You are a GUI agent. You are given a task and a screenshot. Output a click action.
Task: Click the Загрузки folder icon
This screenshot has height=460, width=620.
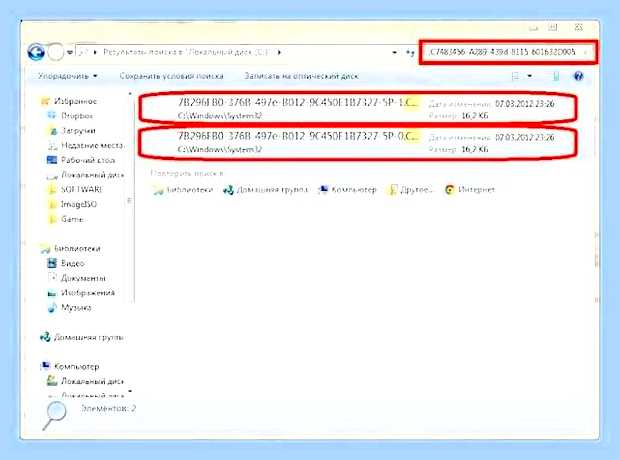coord(52,131)
